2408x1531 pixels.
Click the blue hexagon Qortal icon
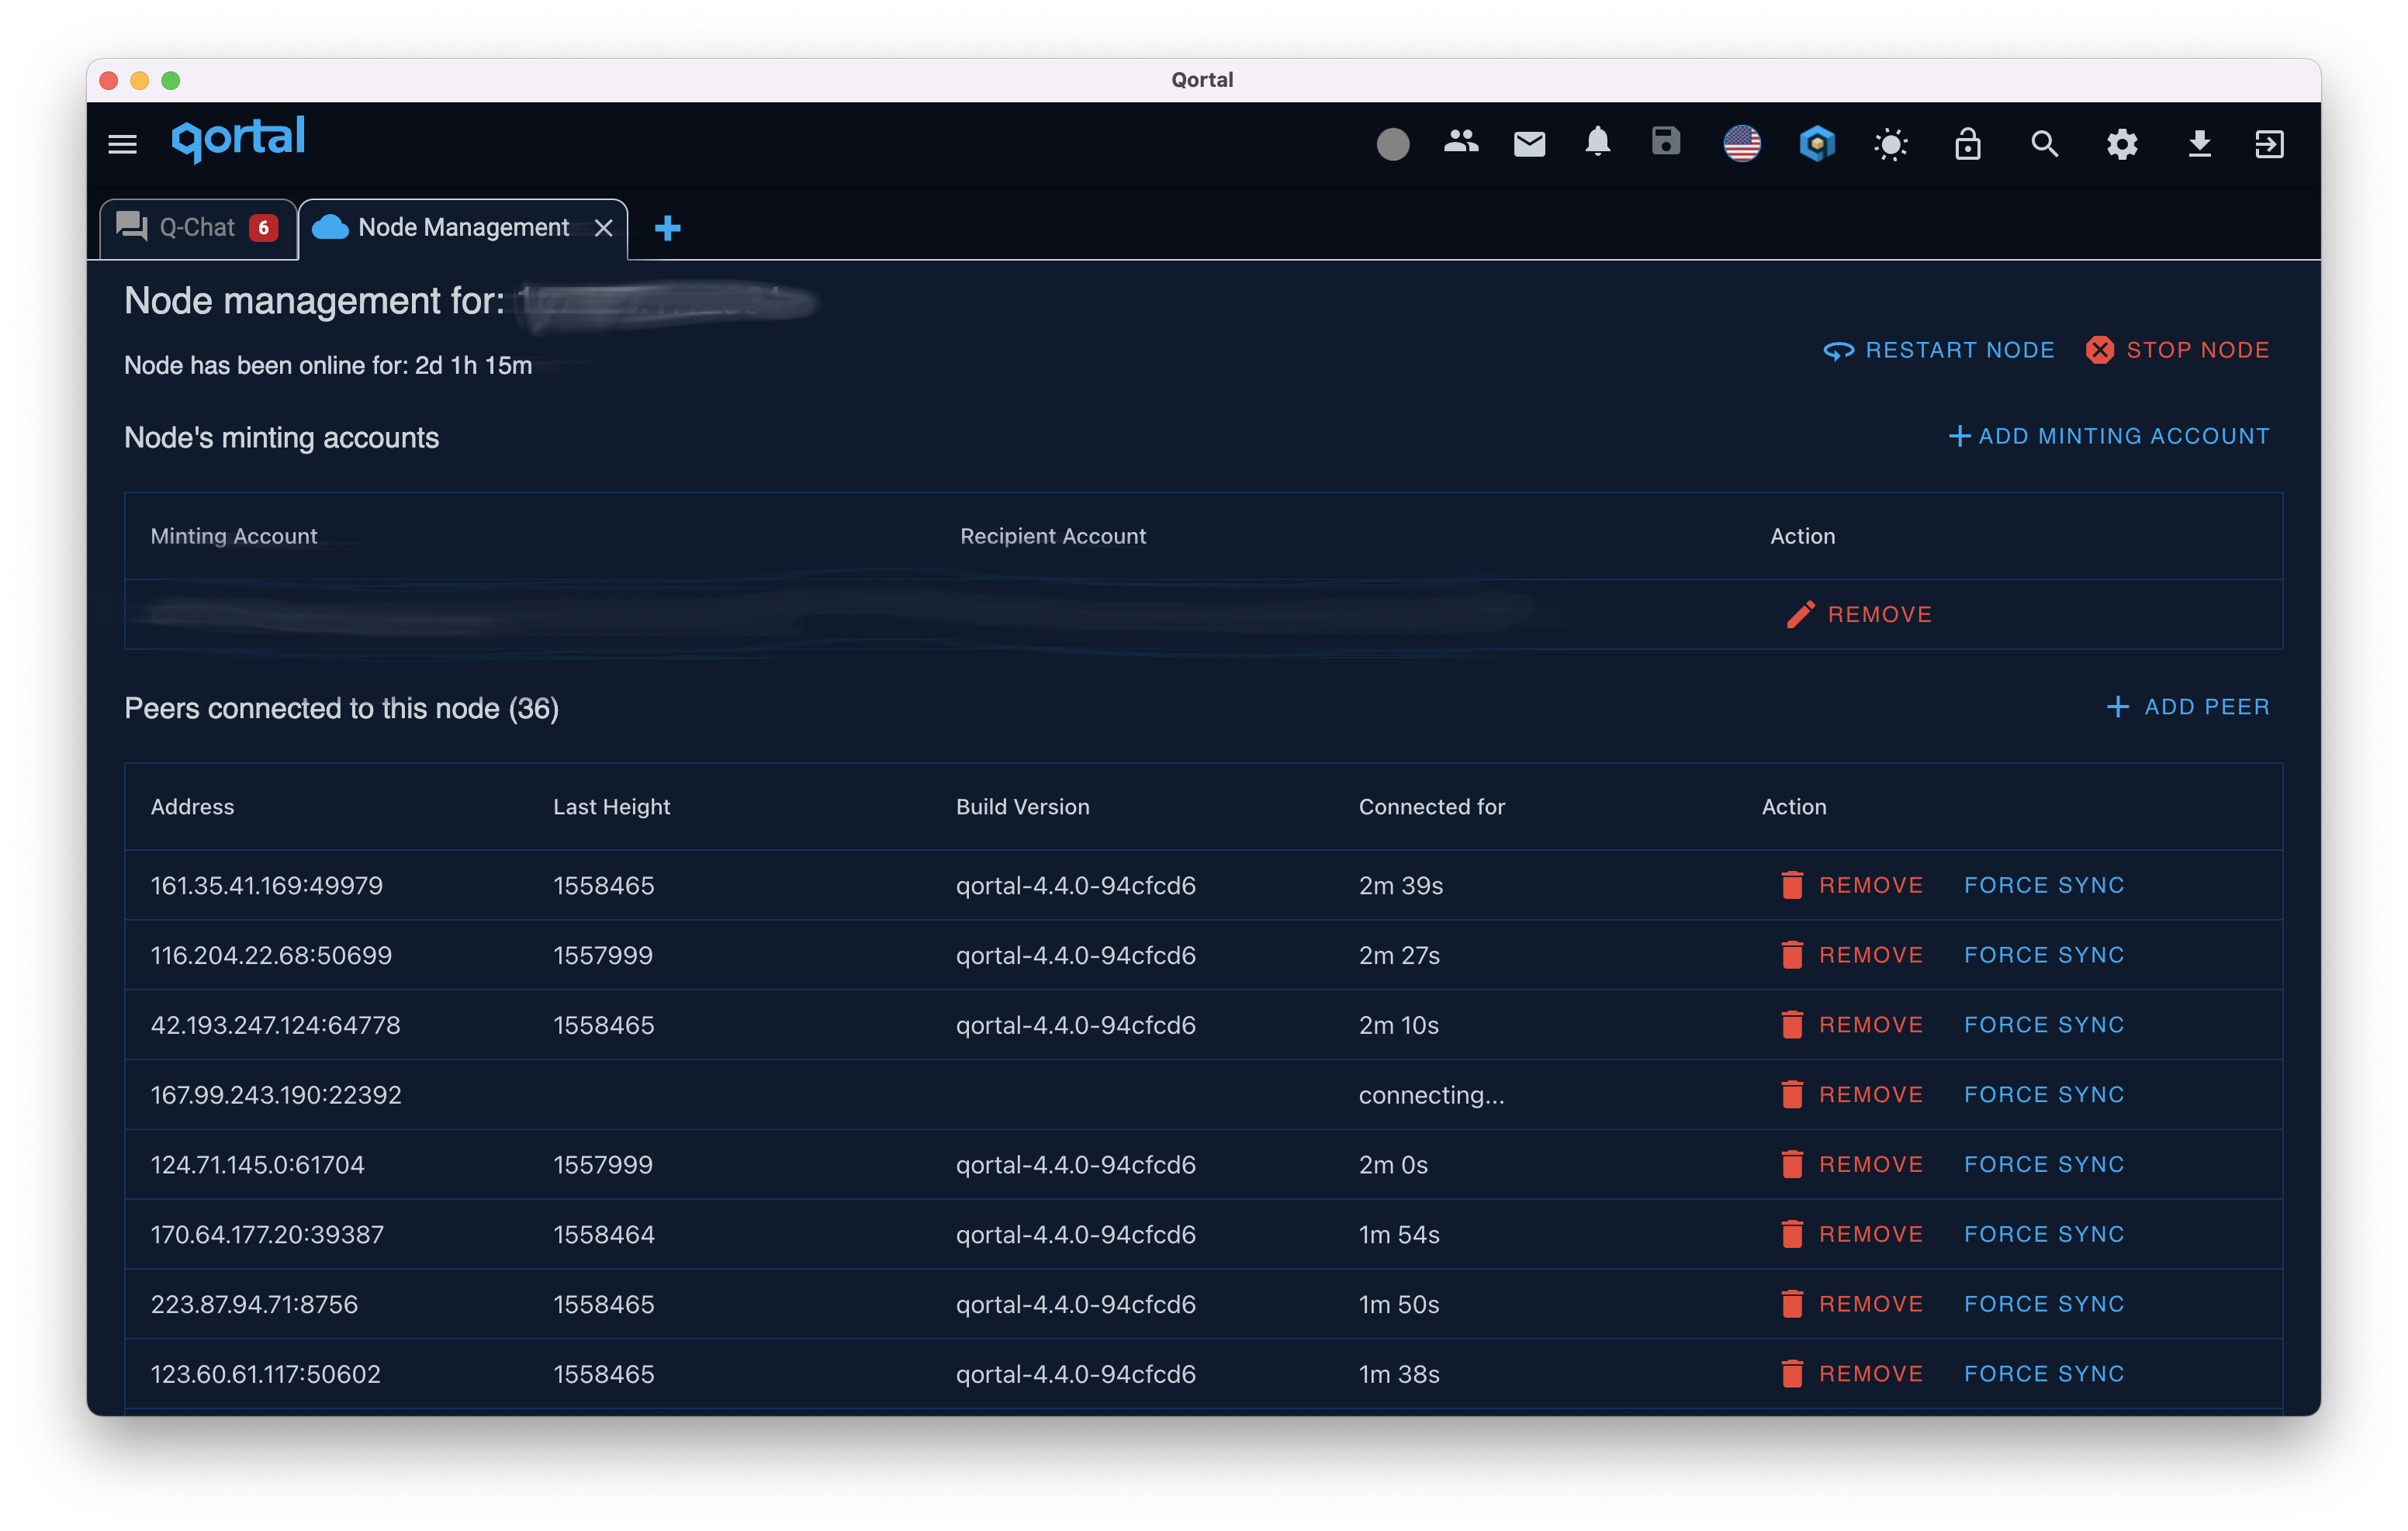[x=1817, y=144]
